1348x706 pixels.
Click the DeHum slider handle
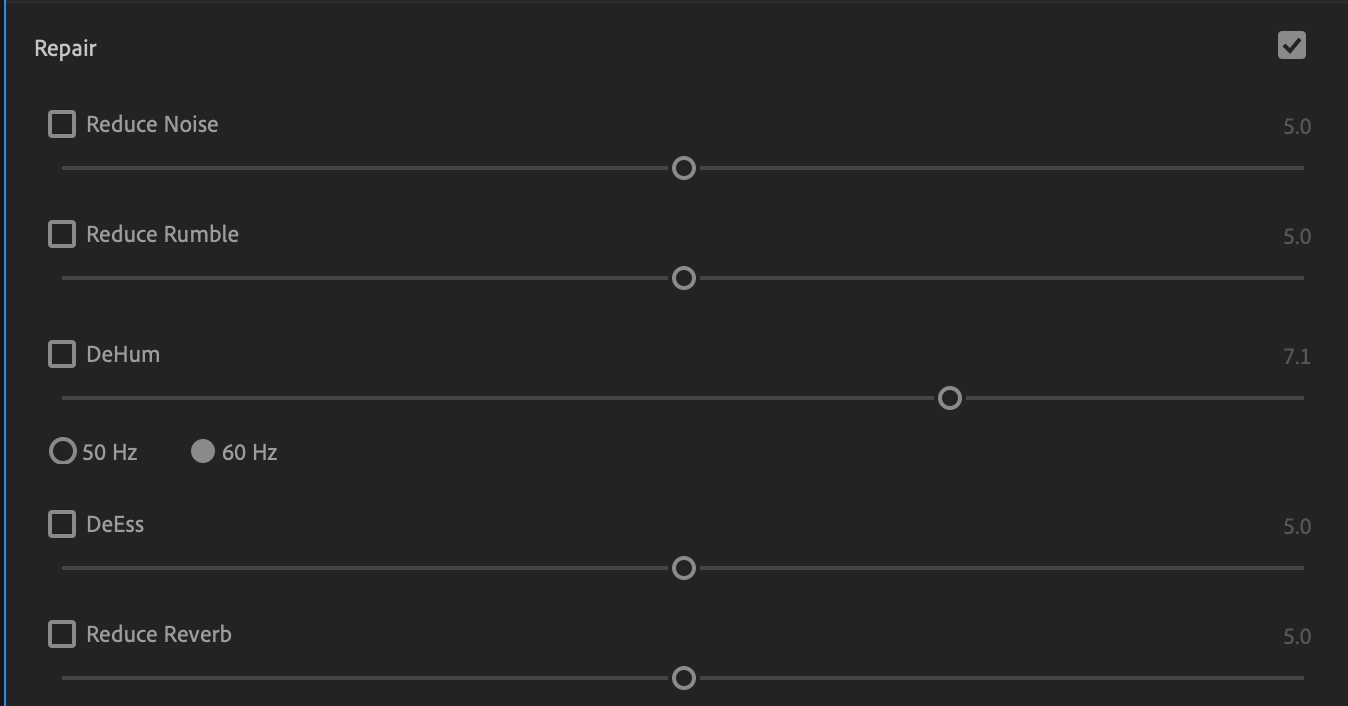click(950, 398)
